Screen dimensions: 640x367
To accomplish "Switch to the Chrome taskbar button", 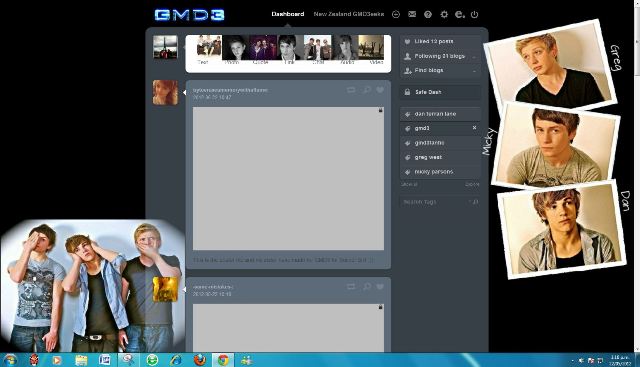I will click(x=223, y=360).
